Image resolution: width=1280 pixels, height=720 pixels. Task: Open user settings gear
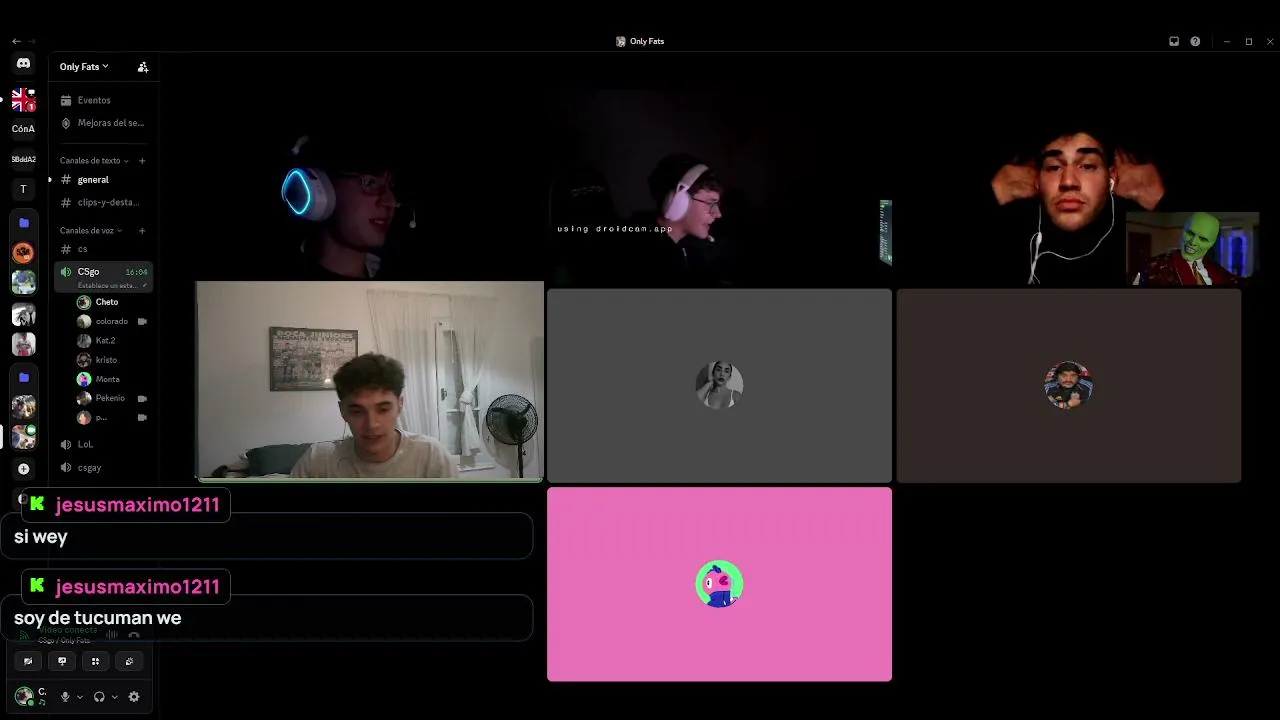134,697
